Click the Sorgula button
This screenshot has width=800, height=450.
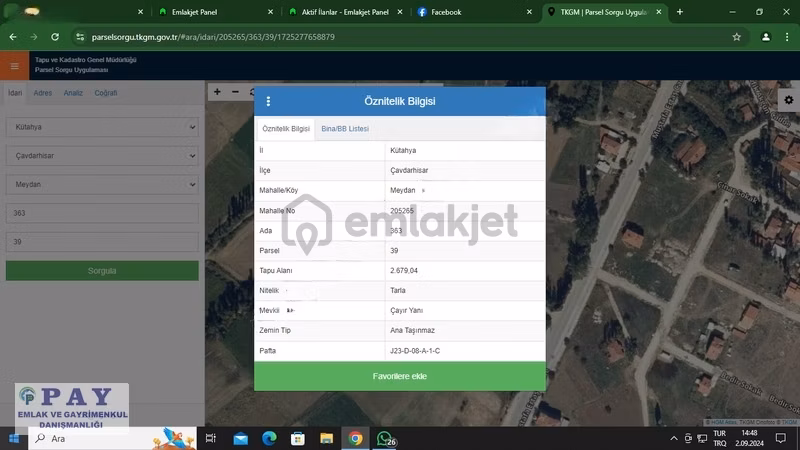pyautogui.click(x=102, y=270)
